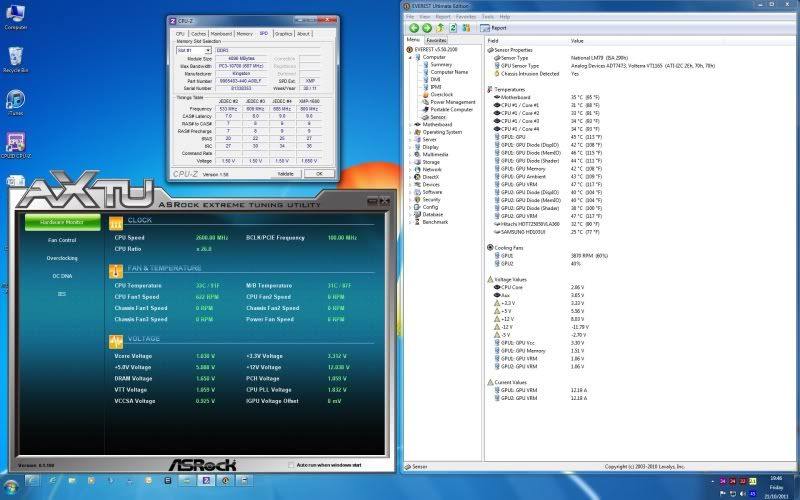Open OC DNA in AXTU sidebar

click(x=62, y=276)
